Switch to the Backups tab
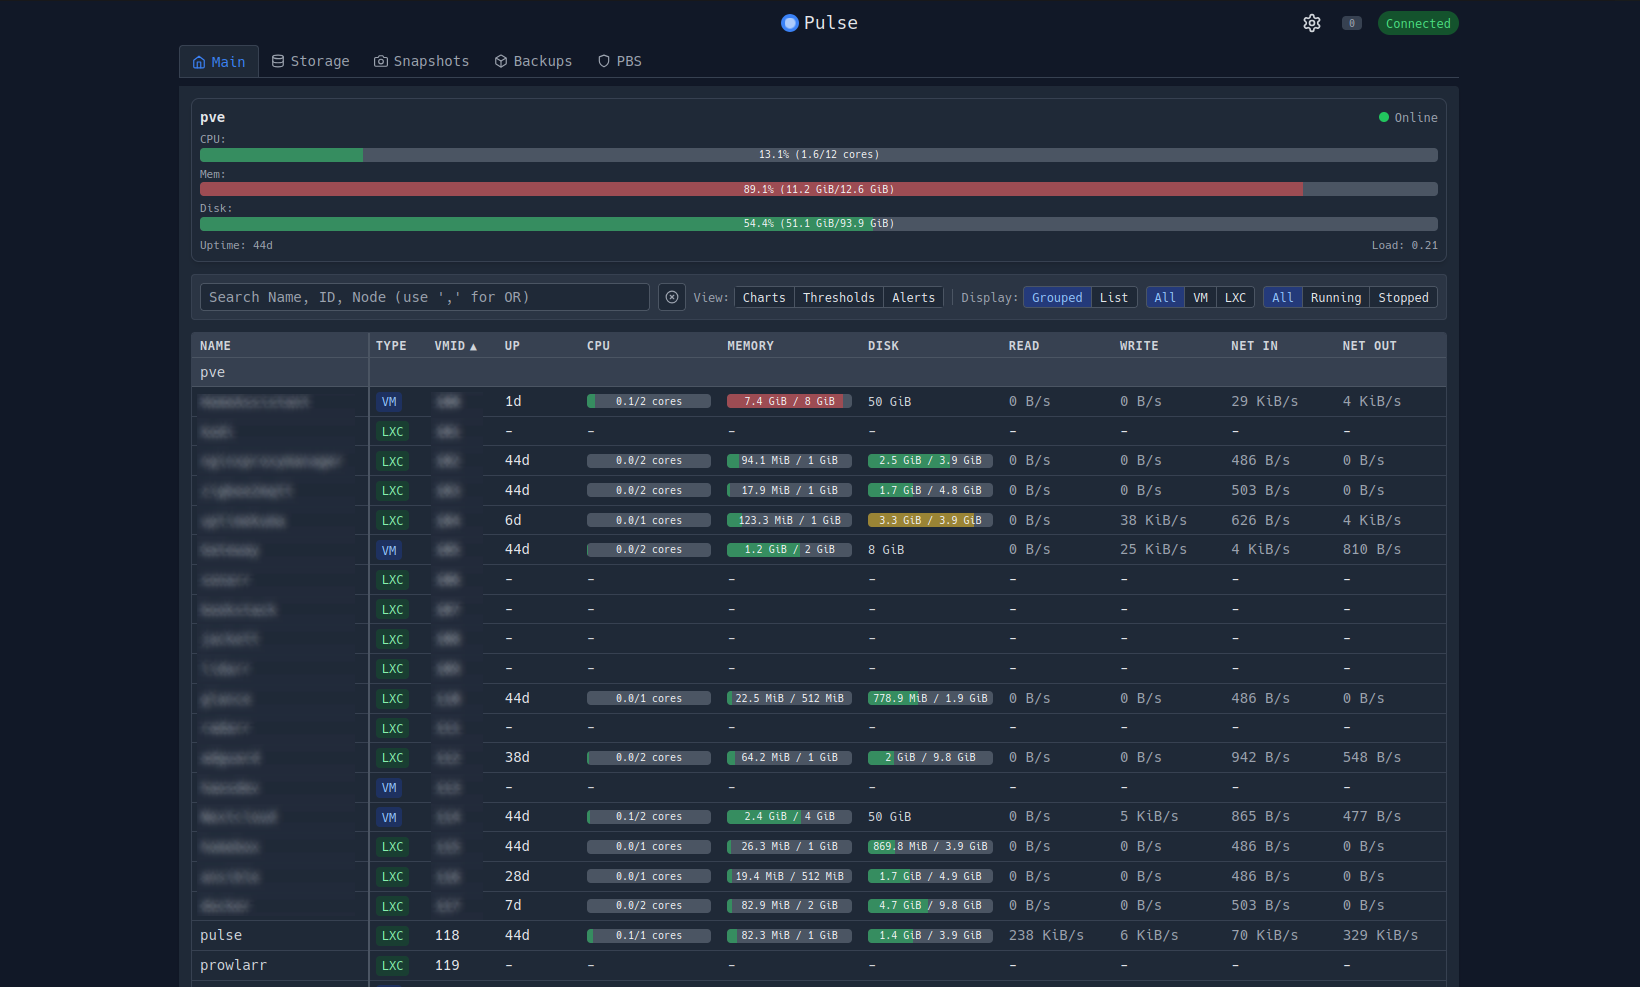The image size is (1640, 987). click(533, 61)
